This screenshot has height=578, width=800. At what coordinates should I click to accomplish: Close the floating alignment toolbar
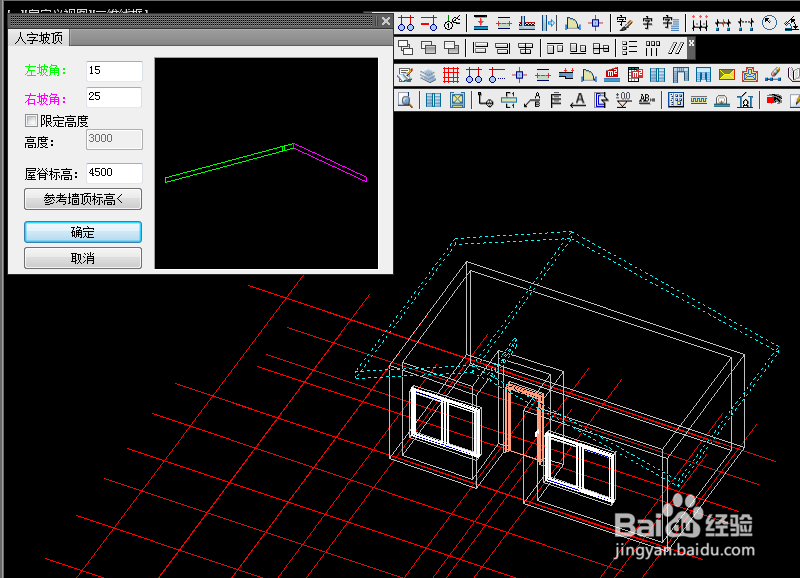[x=691, y=42]
